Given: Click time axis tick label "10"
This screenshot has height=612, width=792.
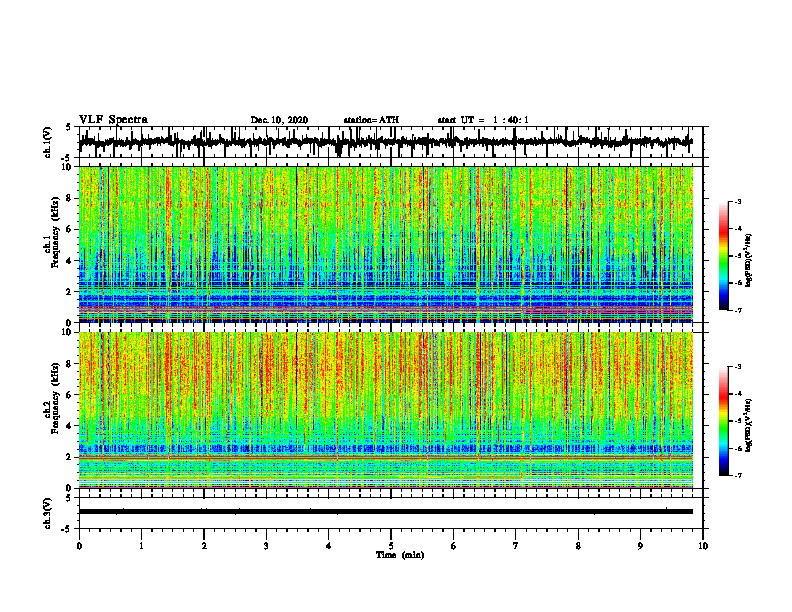Looking at the screenshot, I should click(703, 546).
